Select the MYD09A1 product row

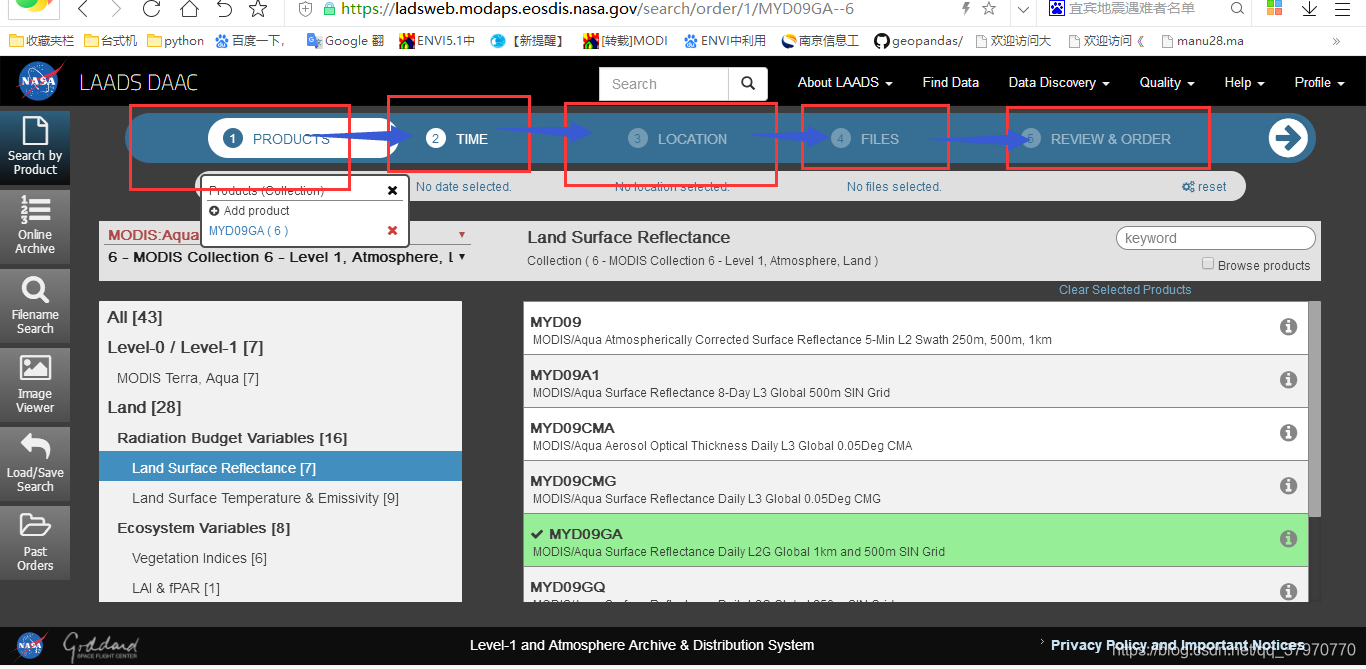pos(915,382)
